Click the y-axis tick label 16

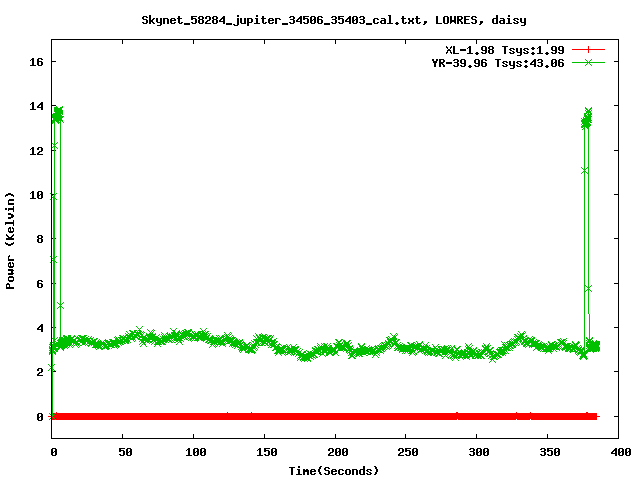click(x=36, y=62)
